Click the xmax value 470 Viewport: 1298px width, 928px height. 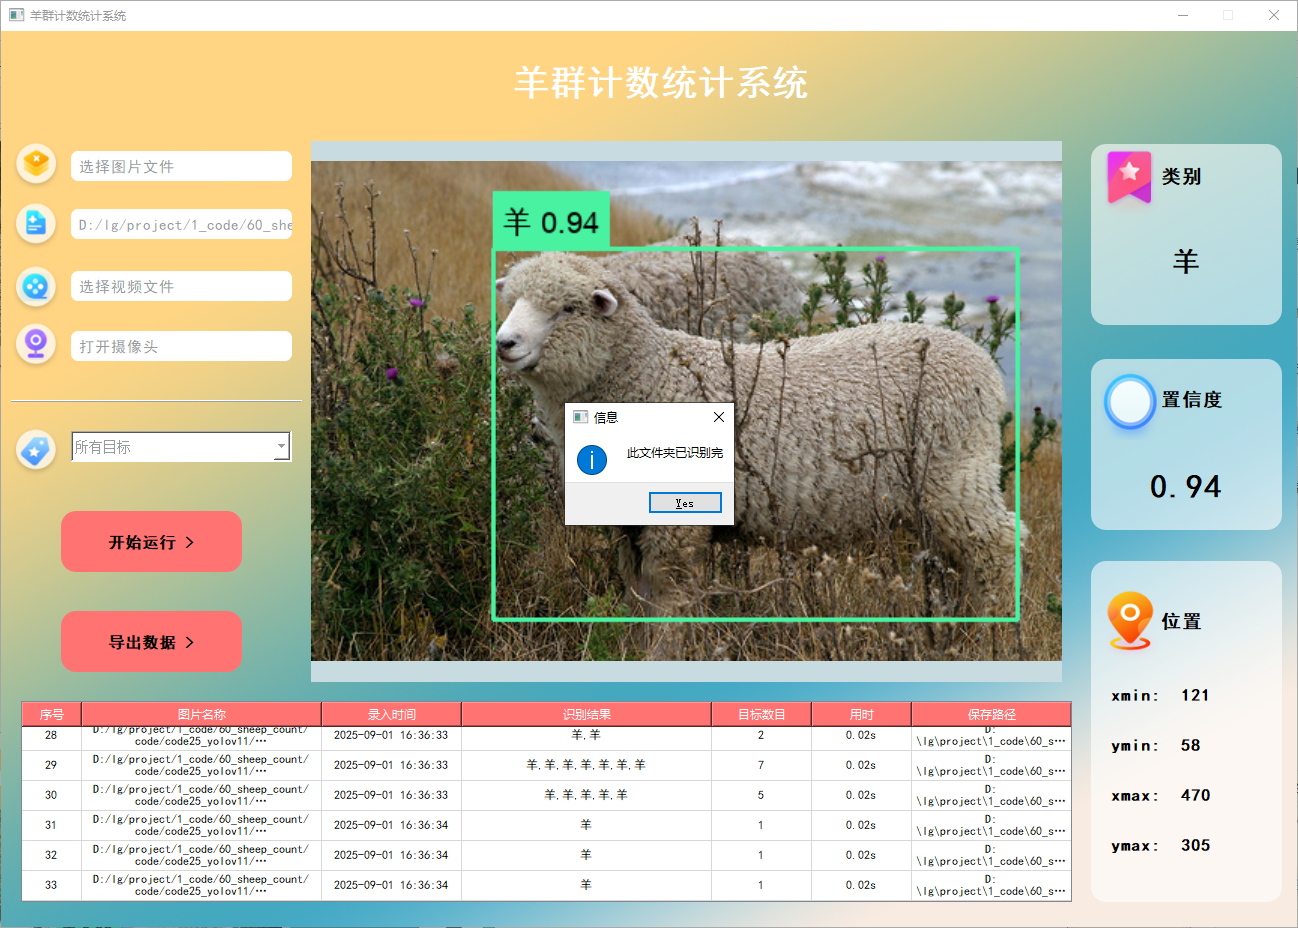pos(1195,795)
